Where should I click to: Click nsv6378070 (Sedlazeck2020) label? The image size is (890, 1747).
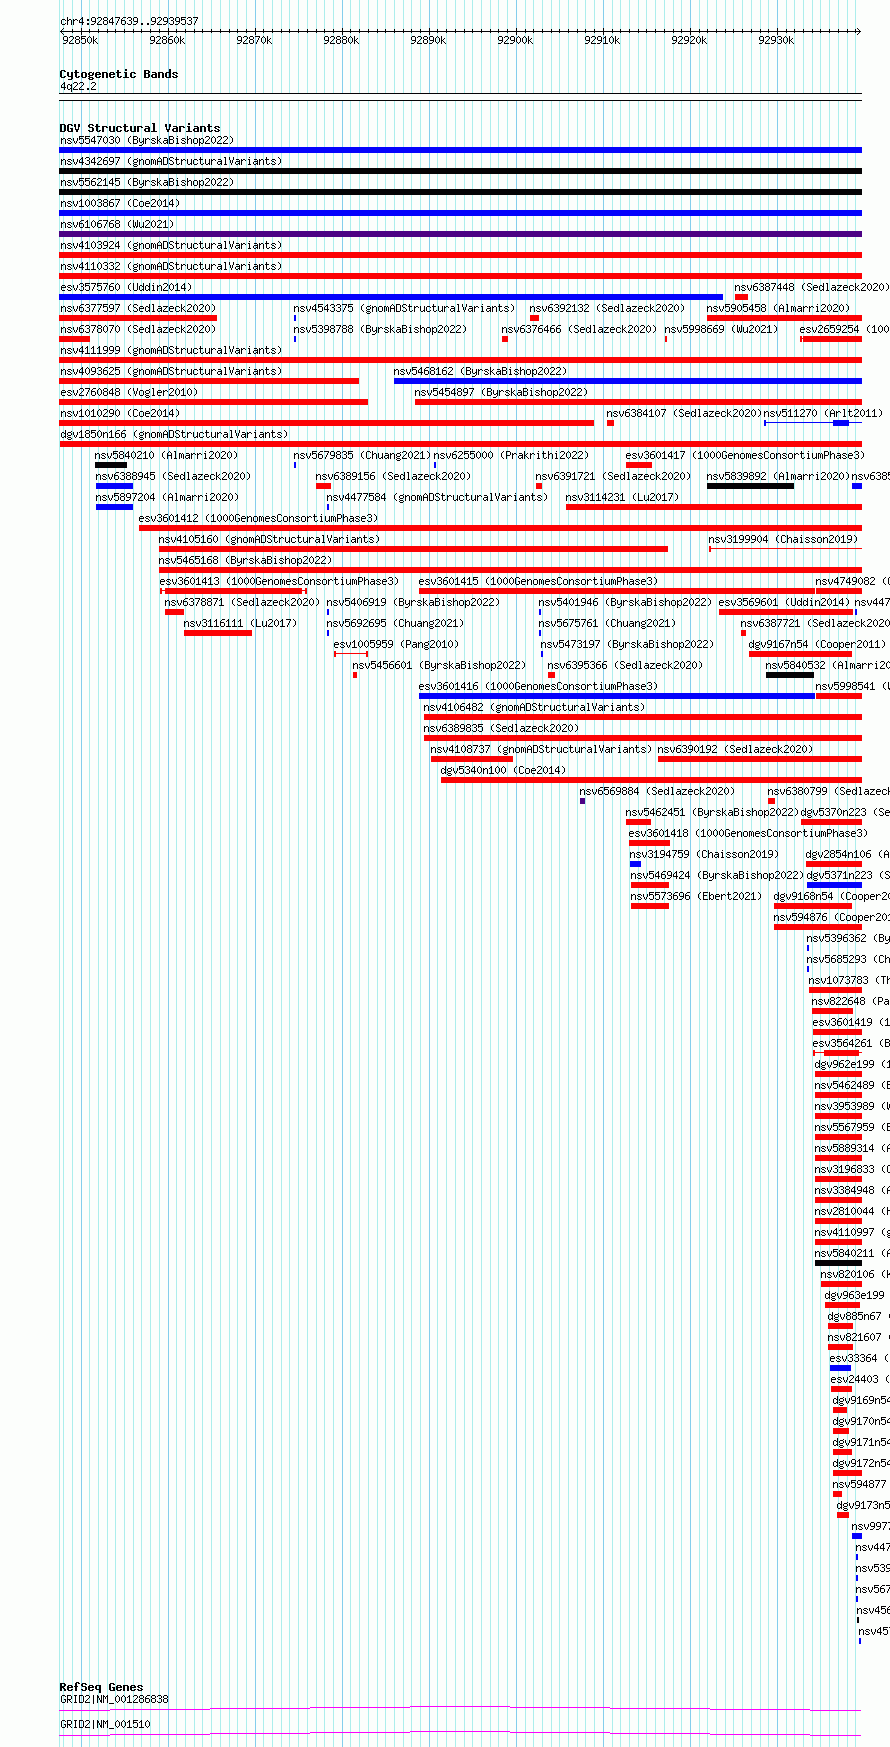[138, 330]
